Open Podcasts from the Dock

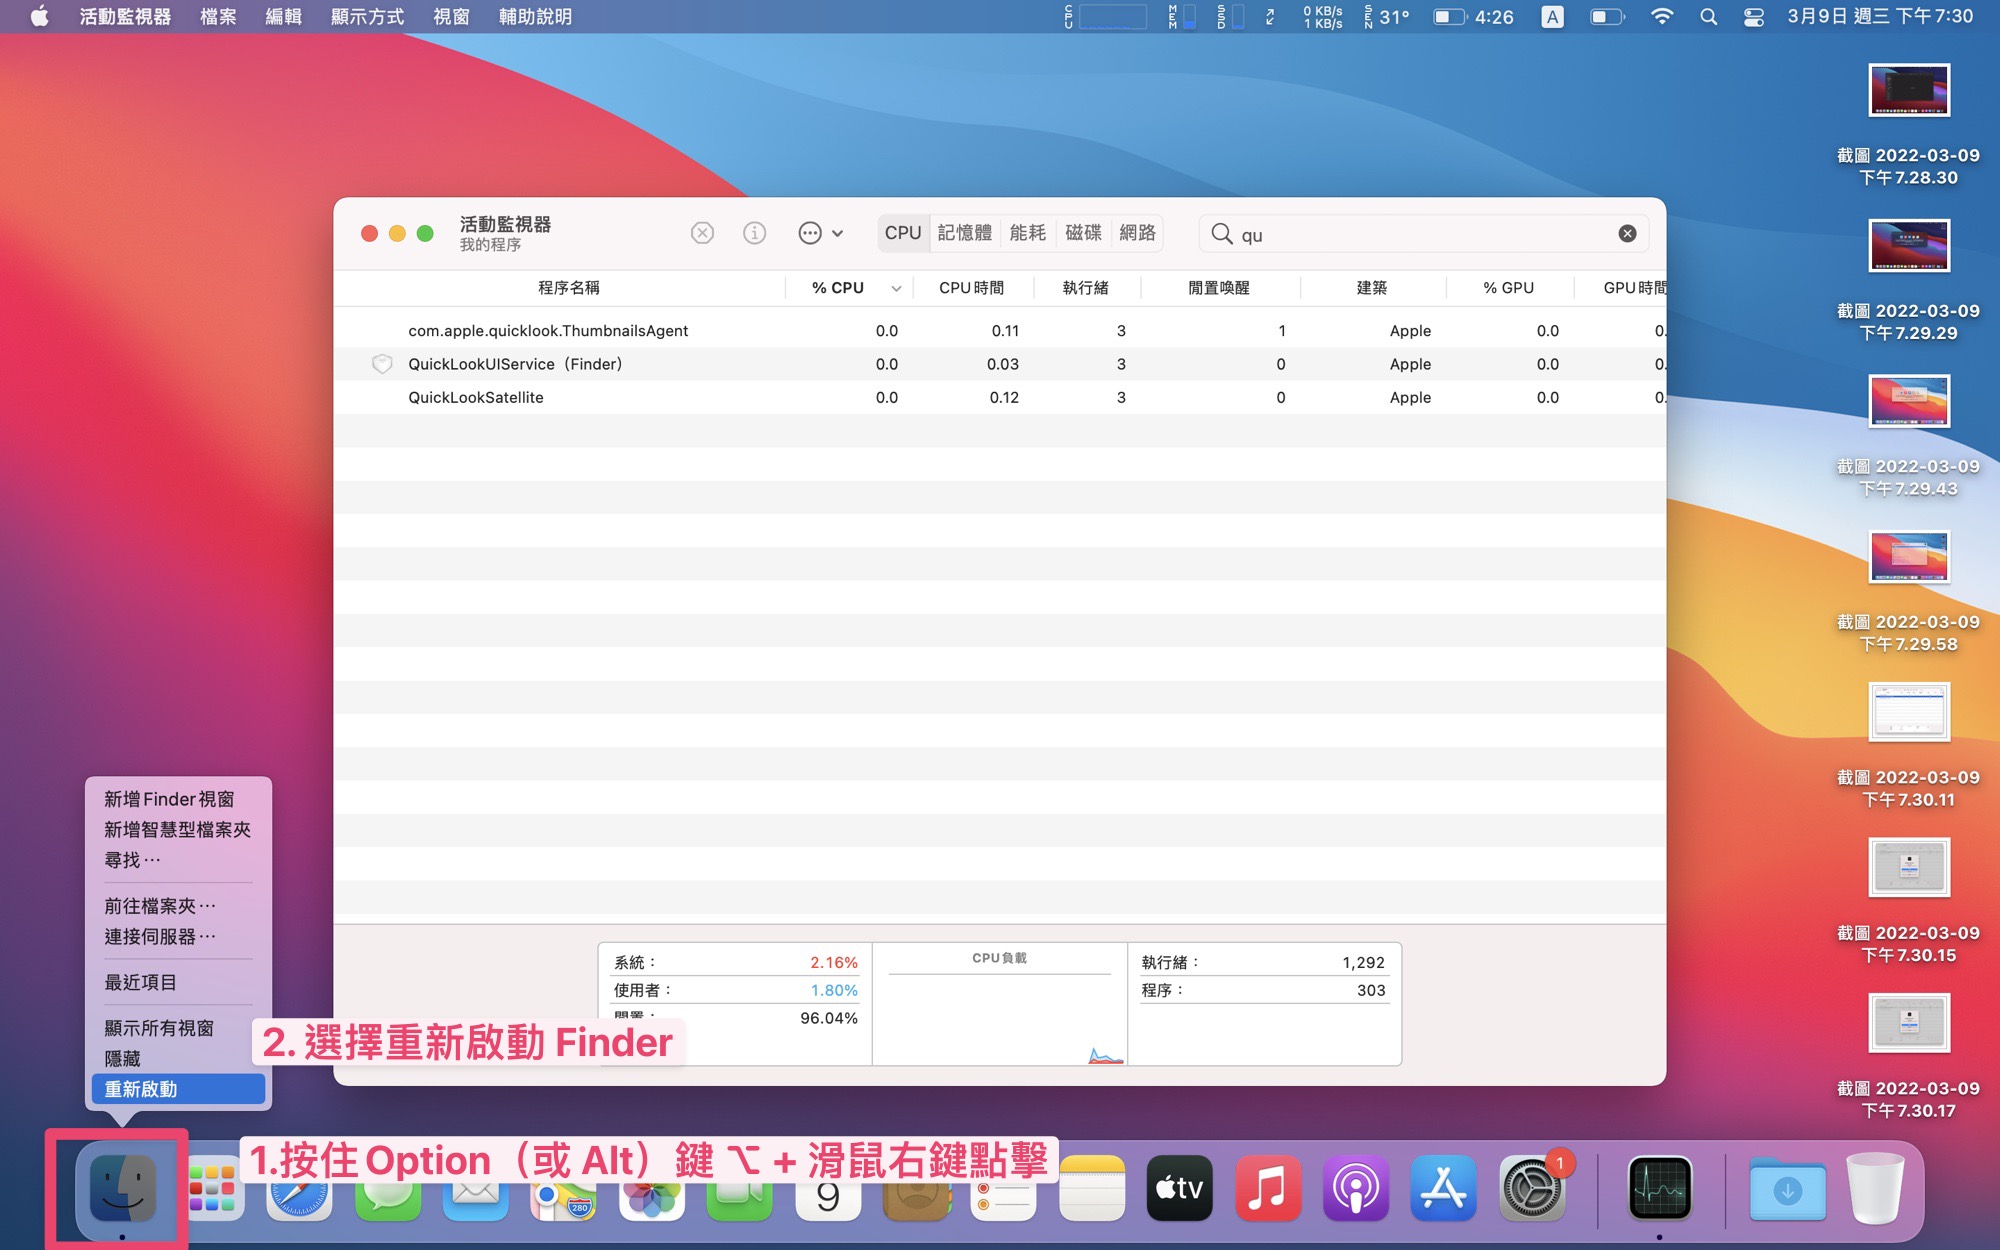click(1355, 1188)
